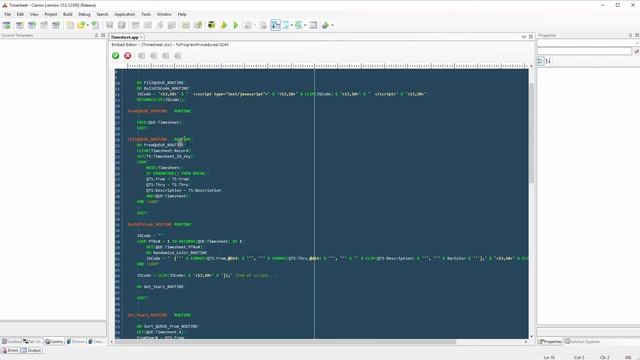The image size is (640, 360).
Task: Click the scroll down arrow of editor
Action: [531, 336]
